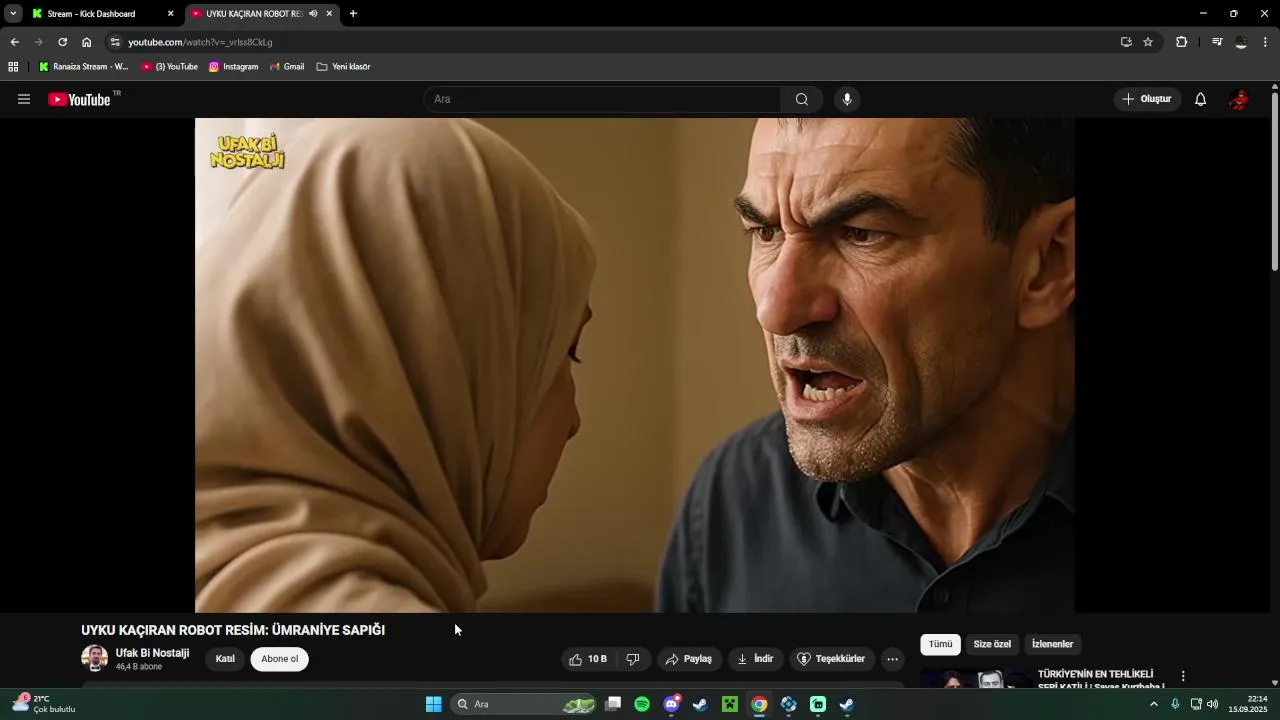
Task: Click the Oluştur create button
Action: pos(1147,99)
